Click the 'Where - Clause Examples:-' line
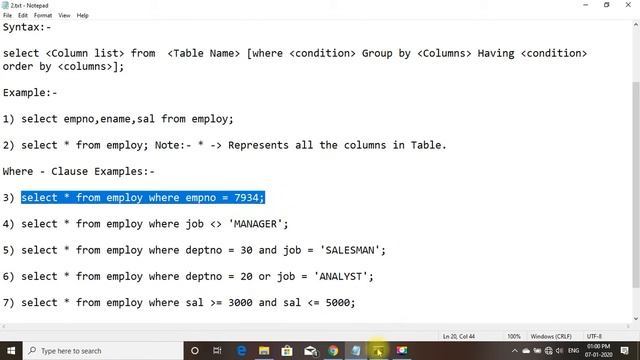640x360 pixels. click(x=78, y=171)
